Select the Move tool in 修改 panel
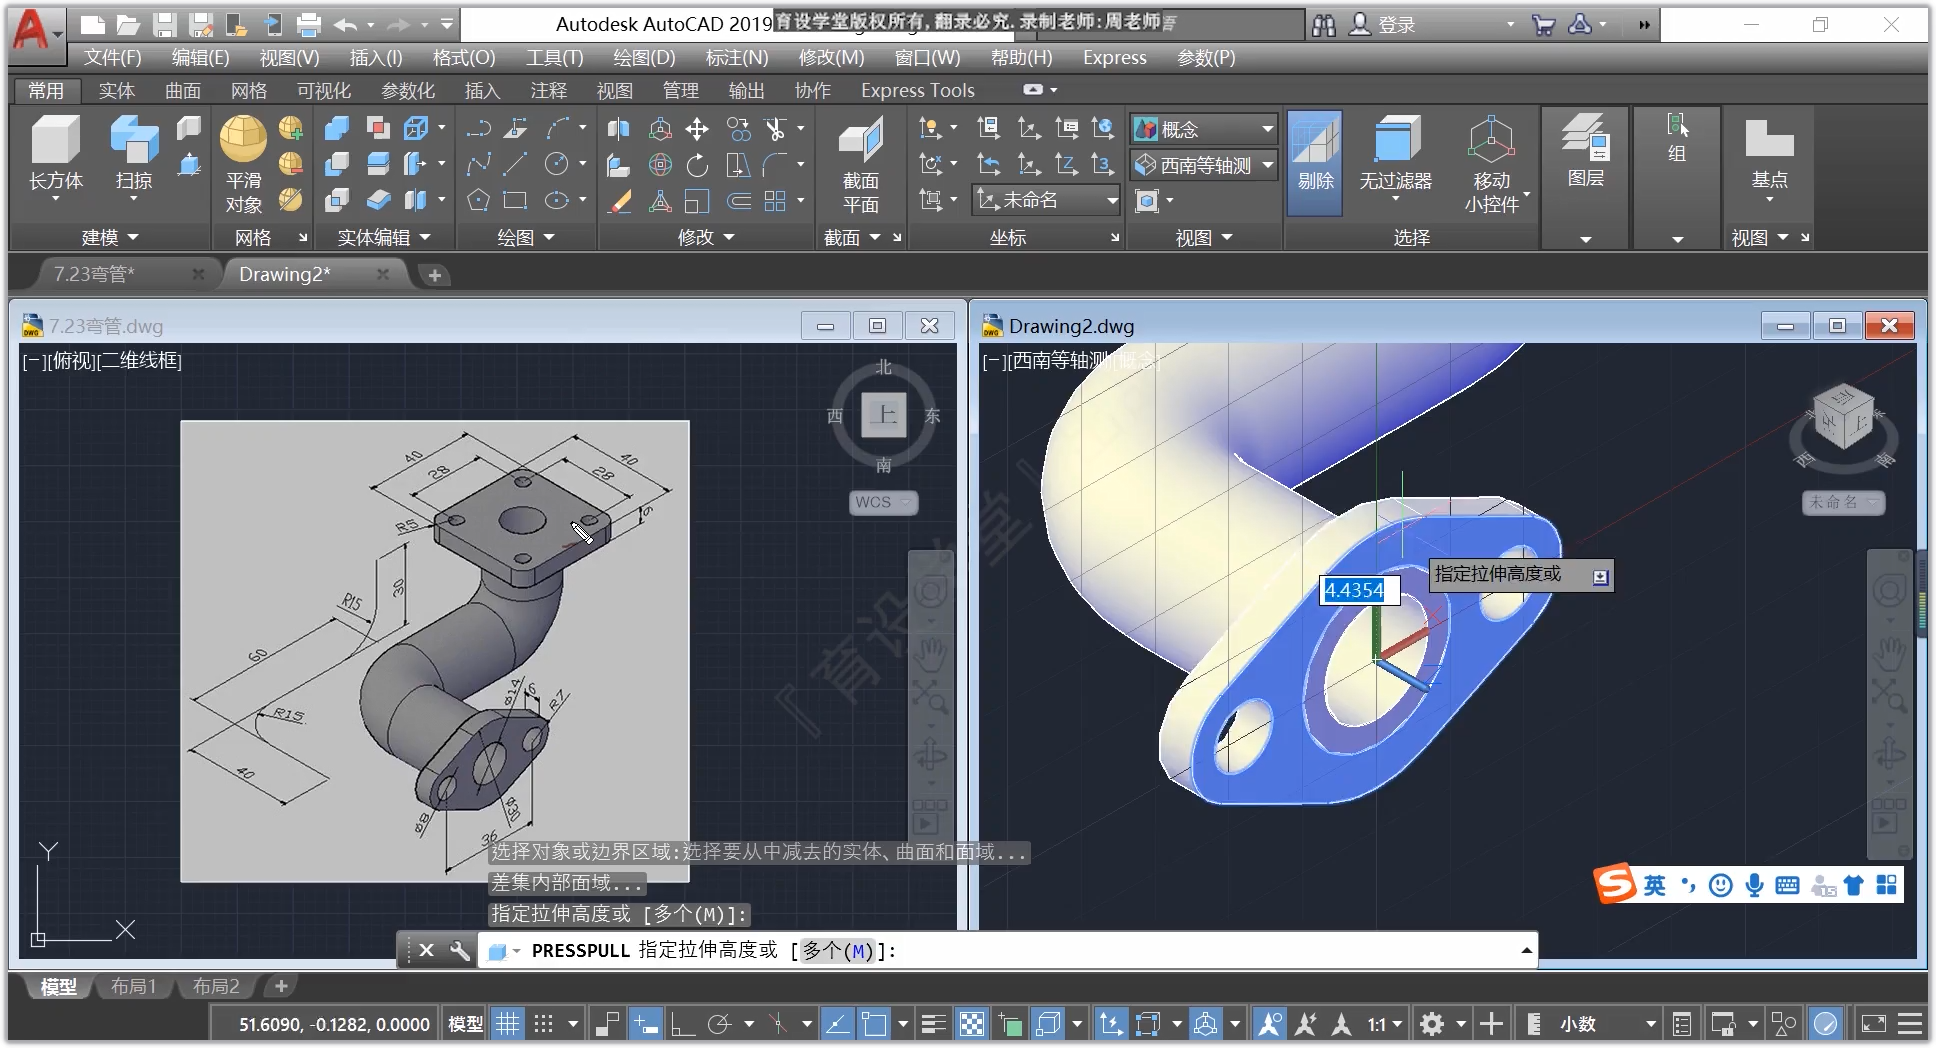This screenshot has width=1936, height=1048. [x=697, y=129]
